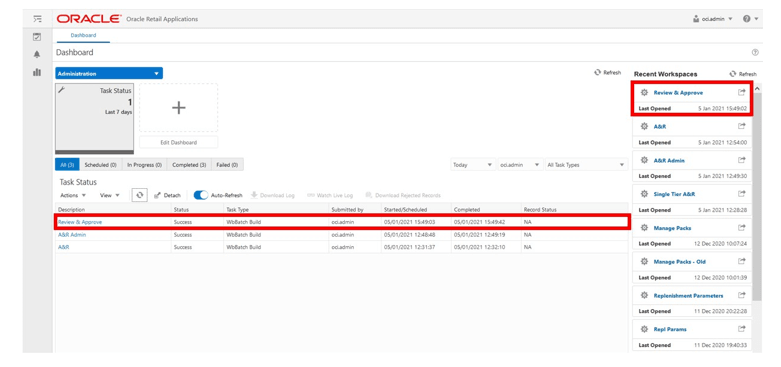
Task: Open Single Tier A&R workspace link
Action: (674, 194)
